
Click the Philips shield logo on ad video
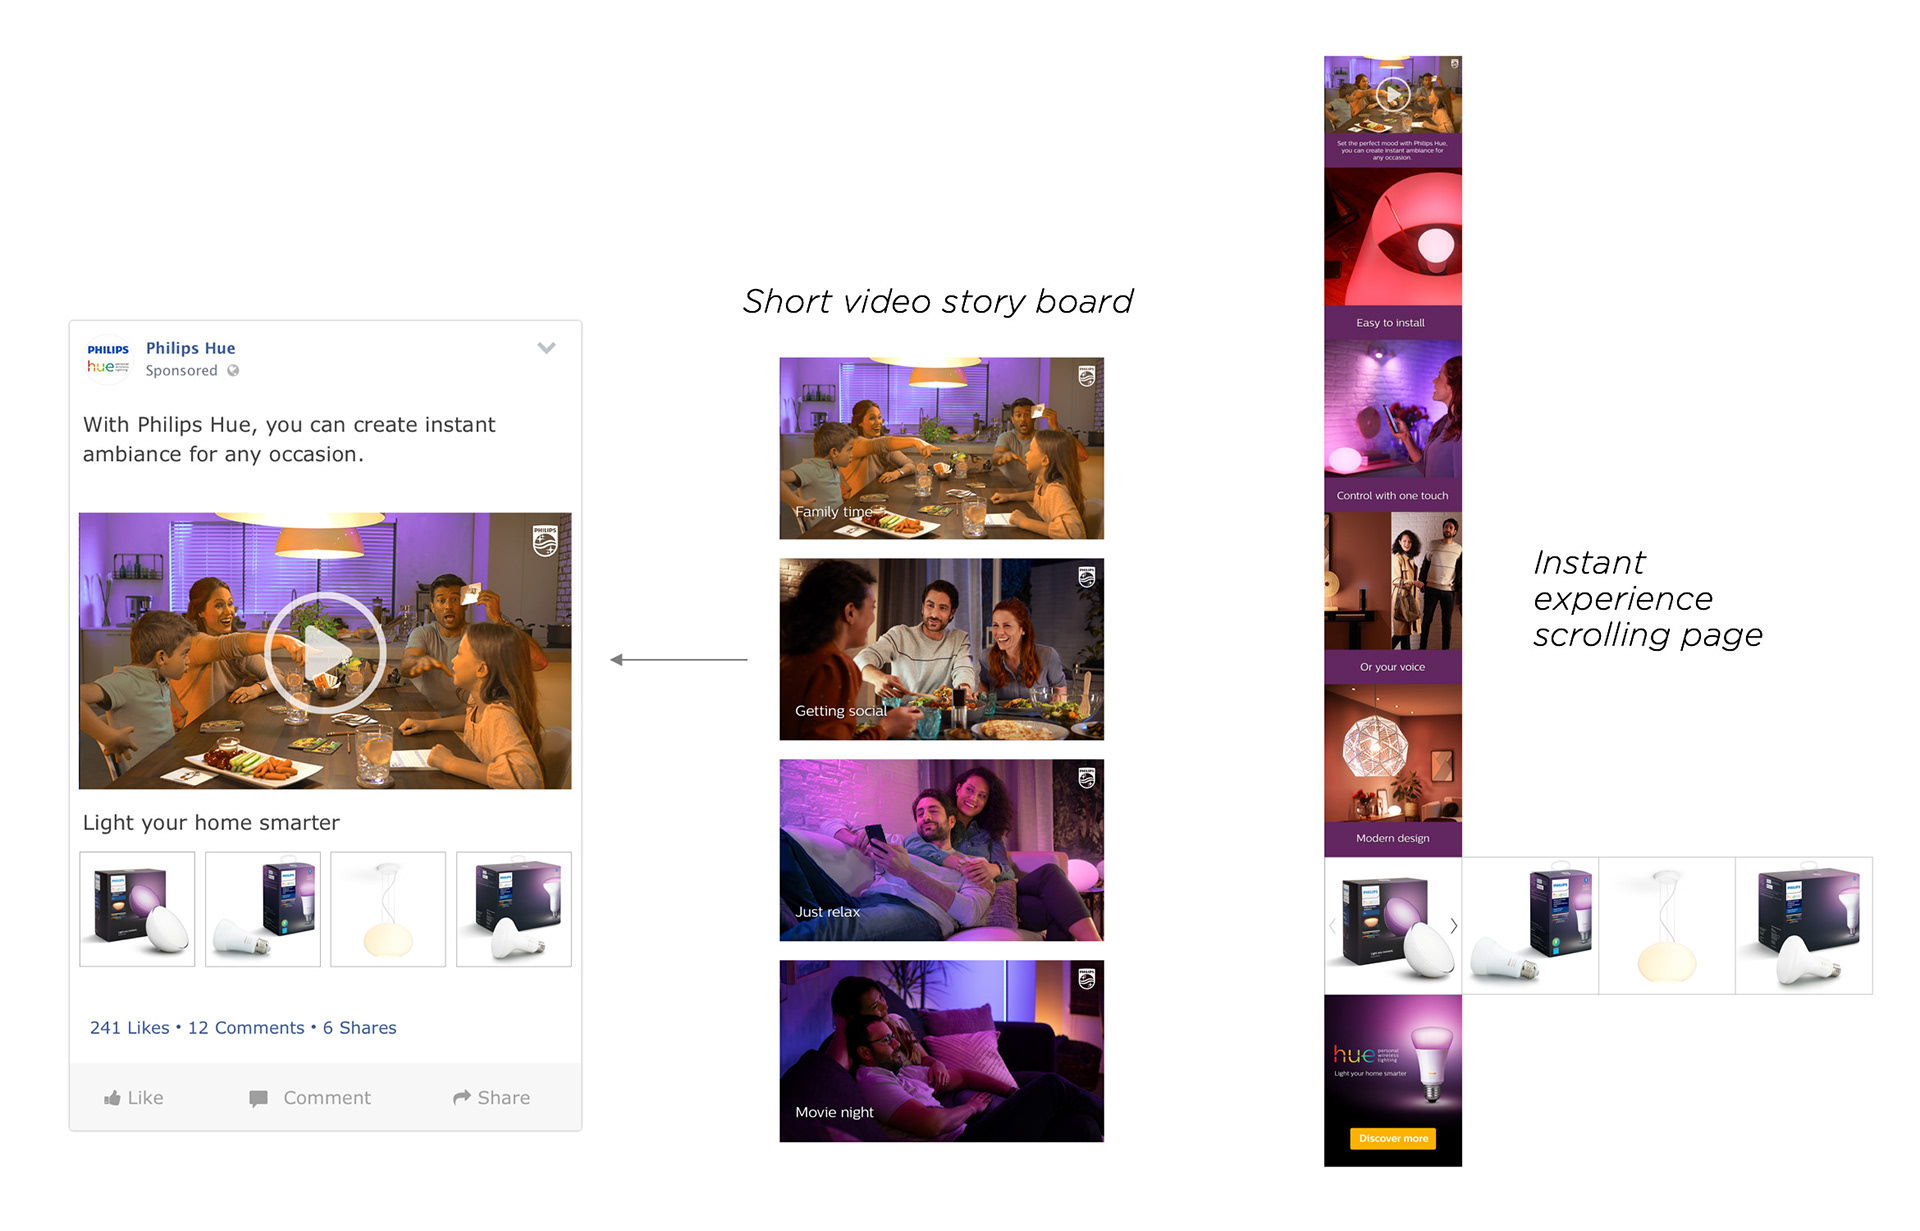(x=545, y=541)
